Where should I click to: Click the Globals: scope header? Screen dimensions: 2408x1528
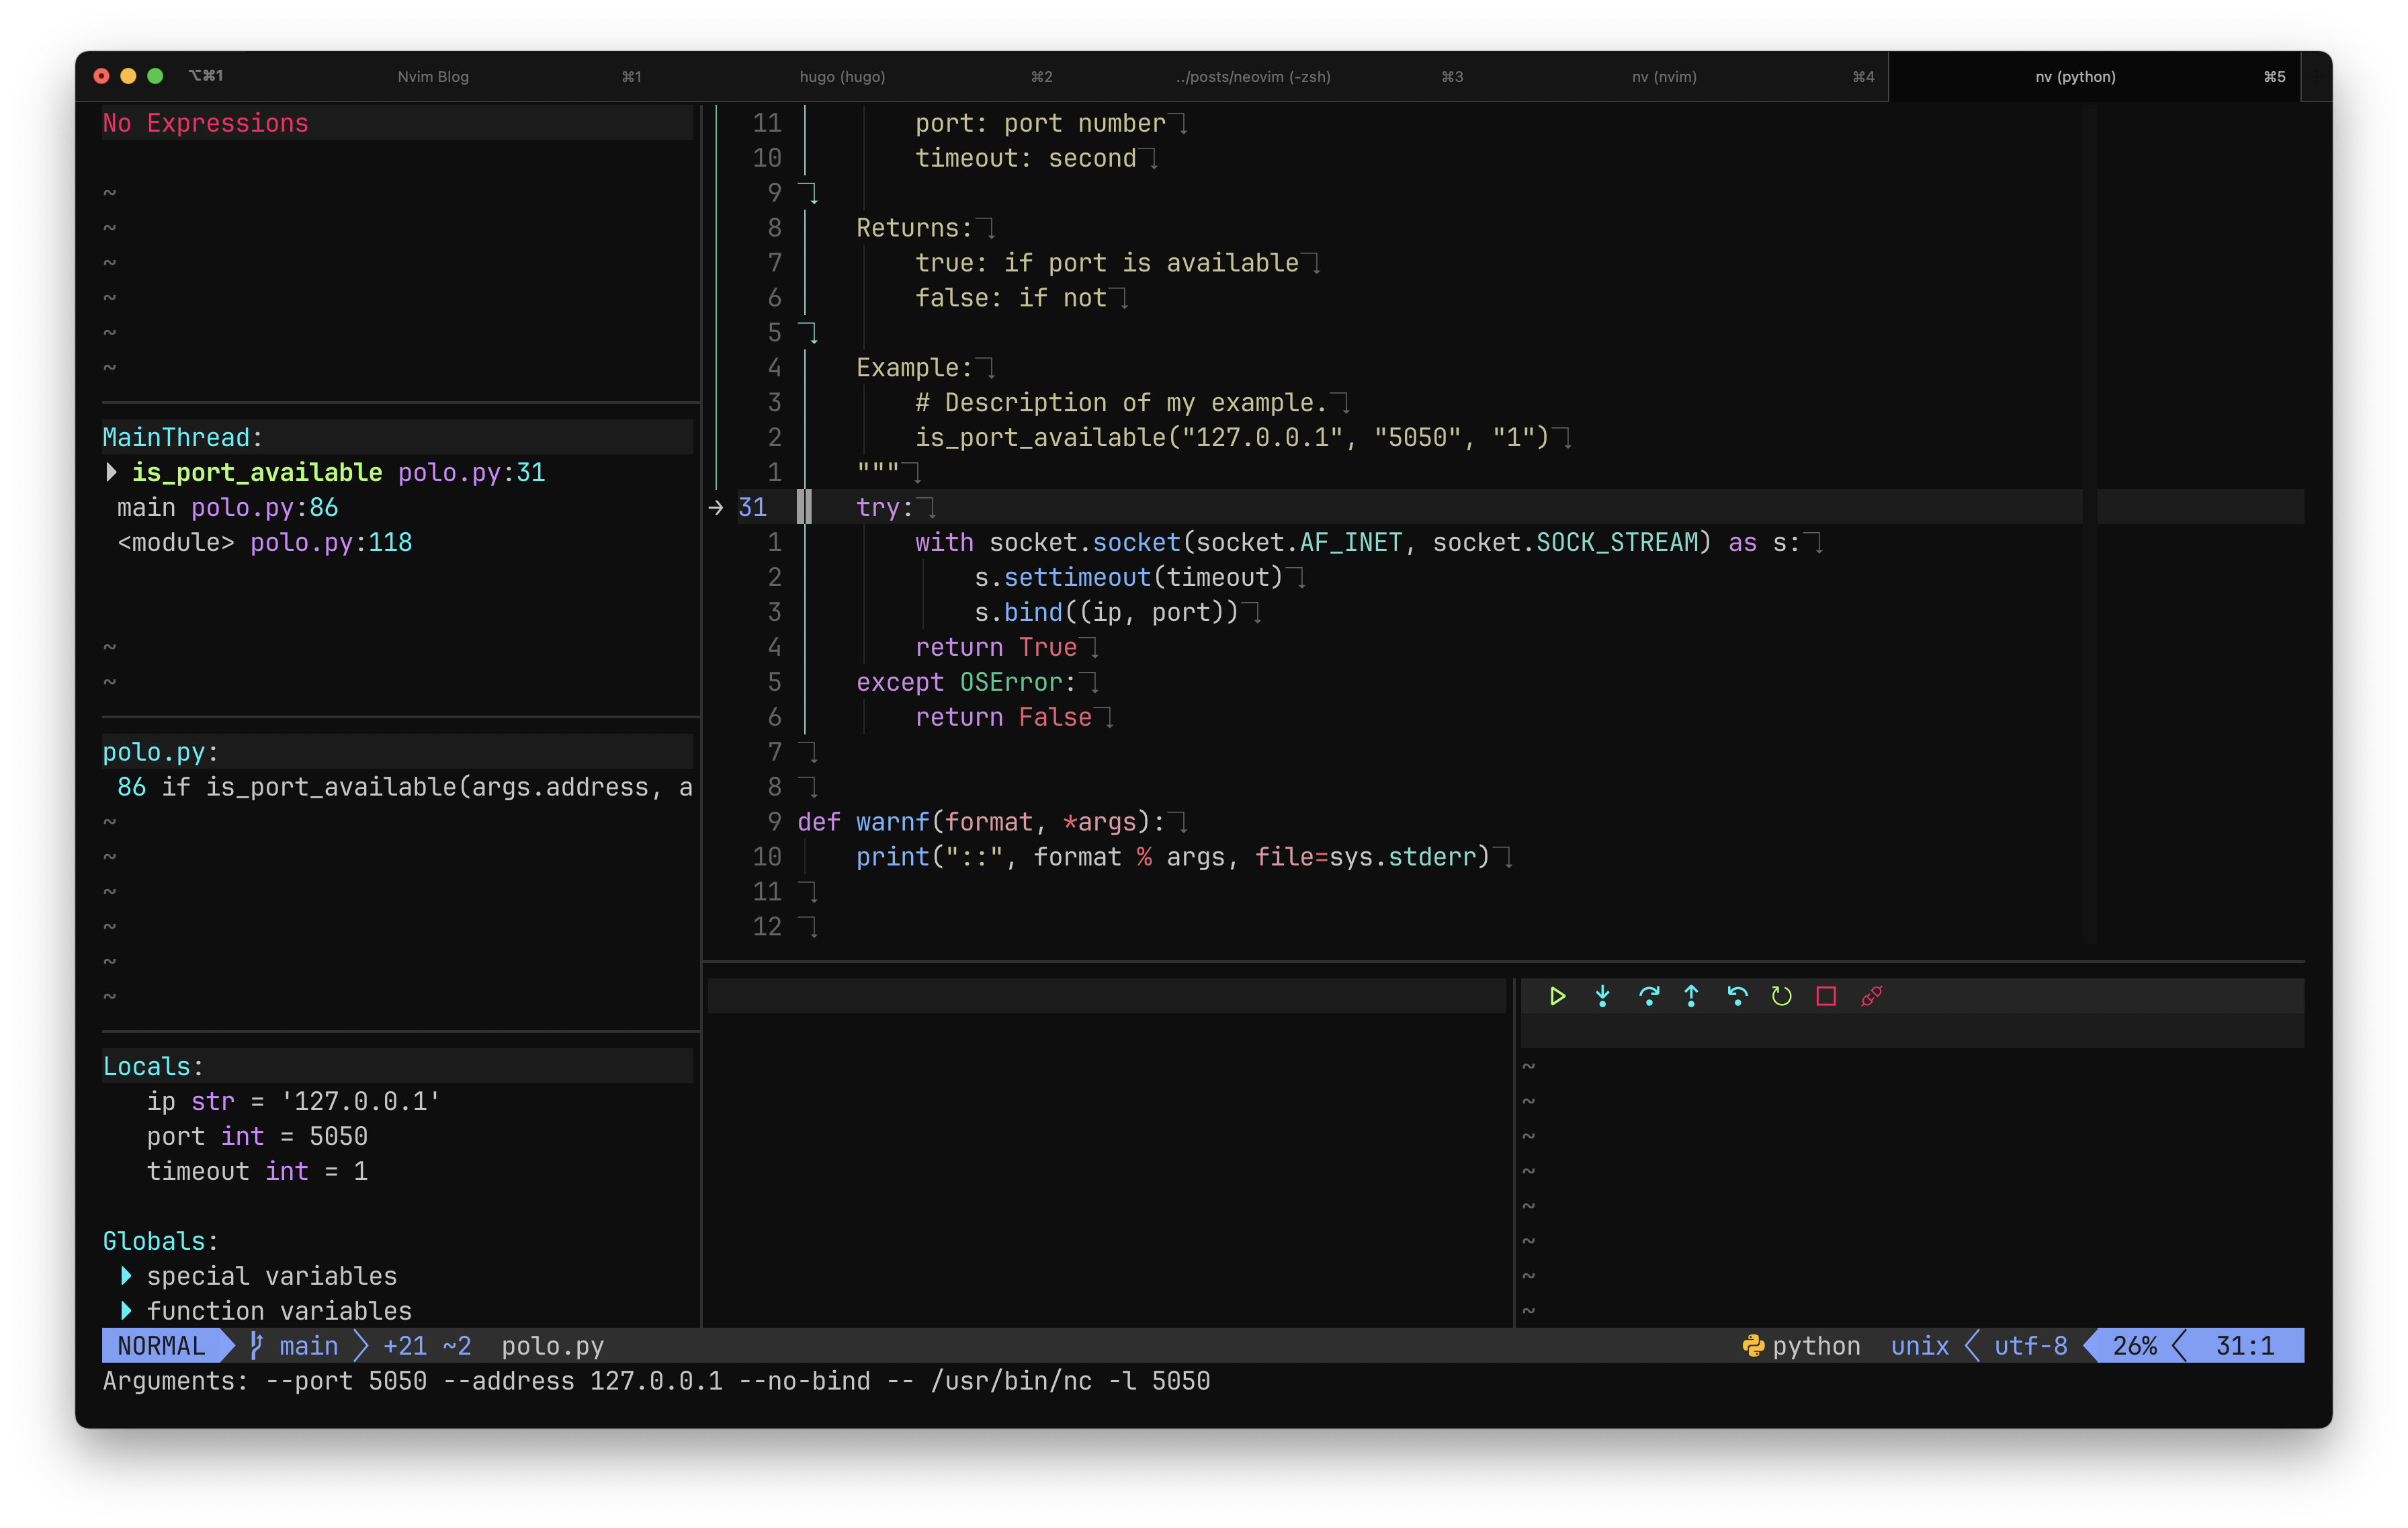point(160,1241)
